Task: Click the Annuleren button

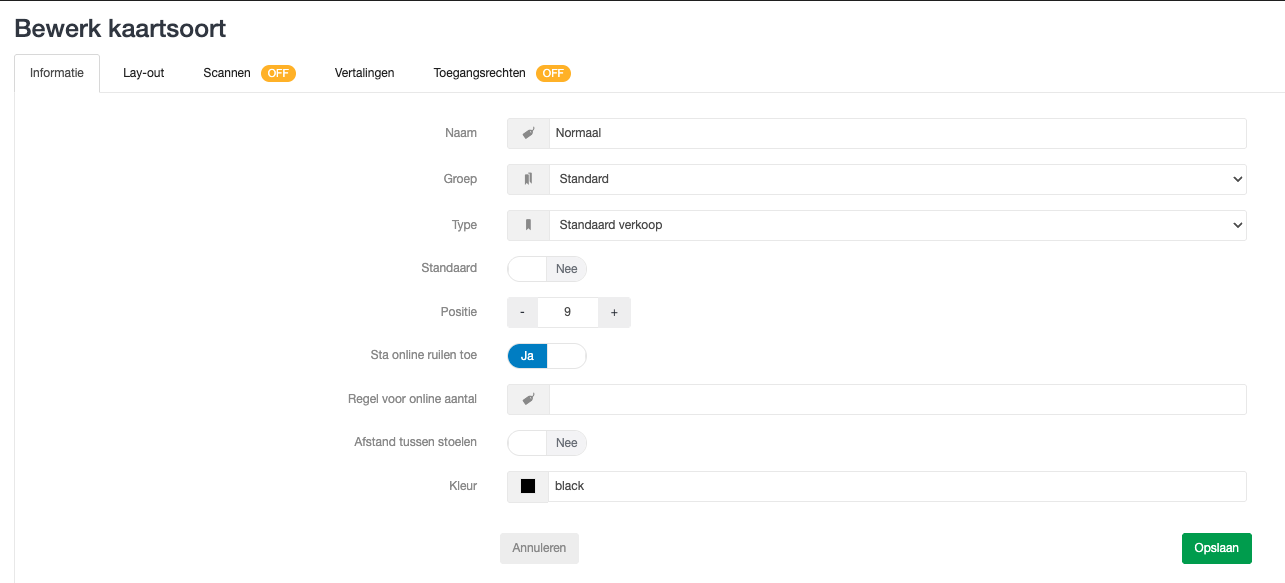Action: (539, 548)
